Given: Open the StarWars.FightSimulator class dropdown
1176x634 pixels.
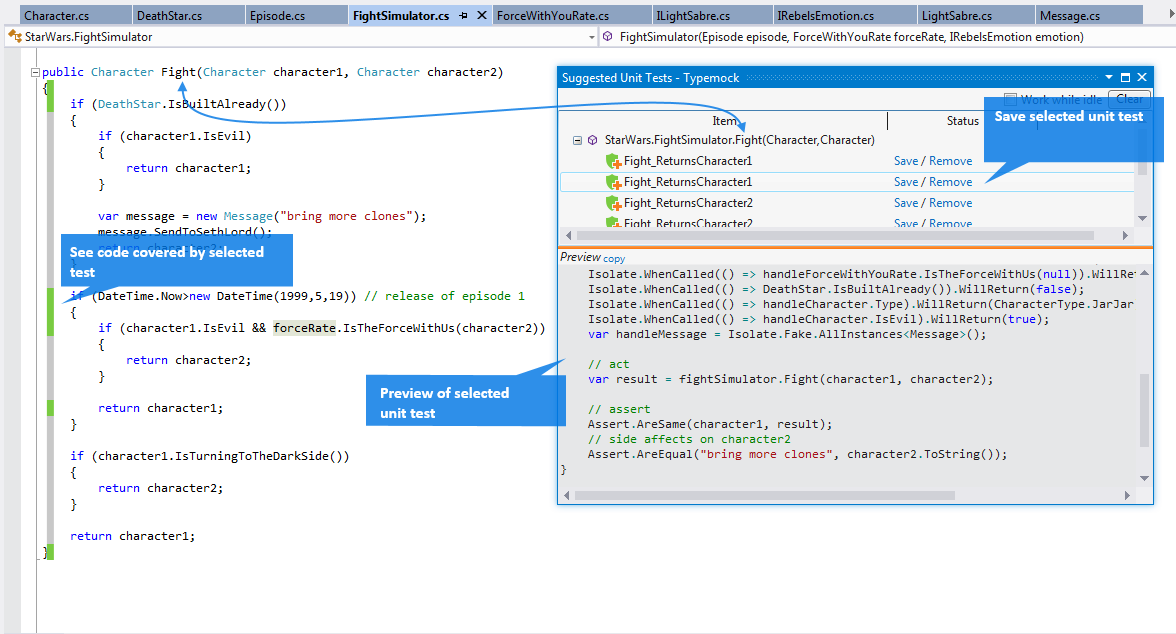Looking at the screenshot, I should (591, 37).
